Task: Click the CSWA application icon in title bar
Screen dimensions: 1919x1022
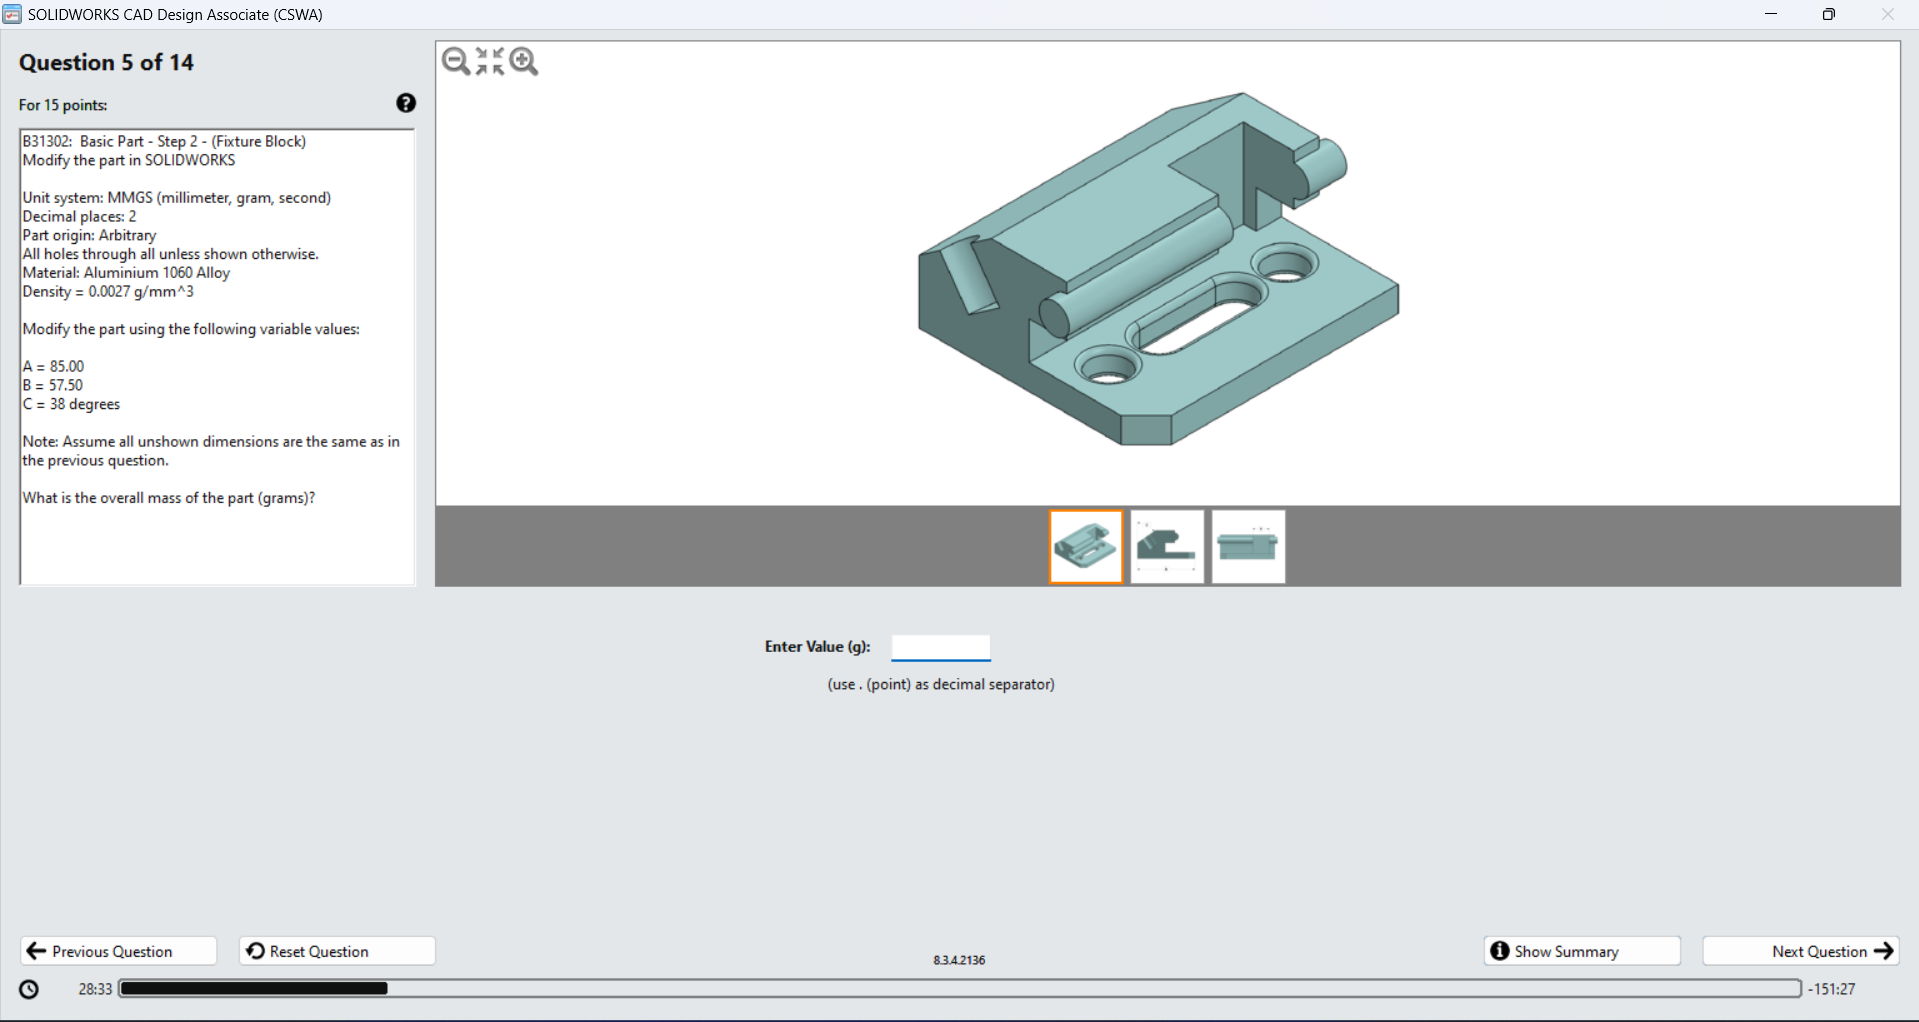Action: coord(12,14)
